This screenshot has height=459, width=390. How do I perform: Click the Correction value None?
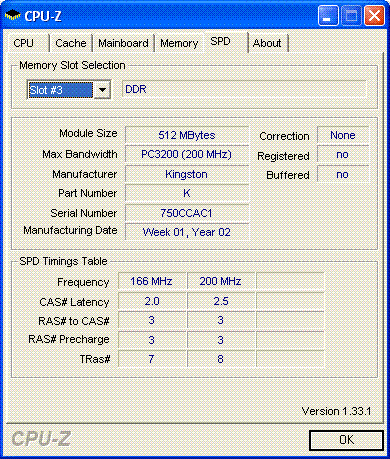(x=343, y=135)
